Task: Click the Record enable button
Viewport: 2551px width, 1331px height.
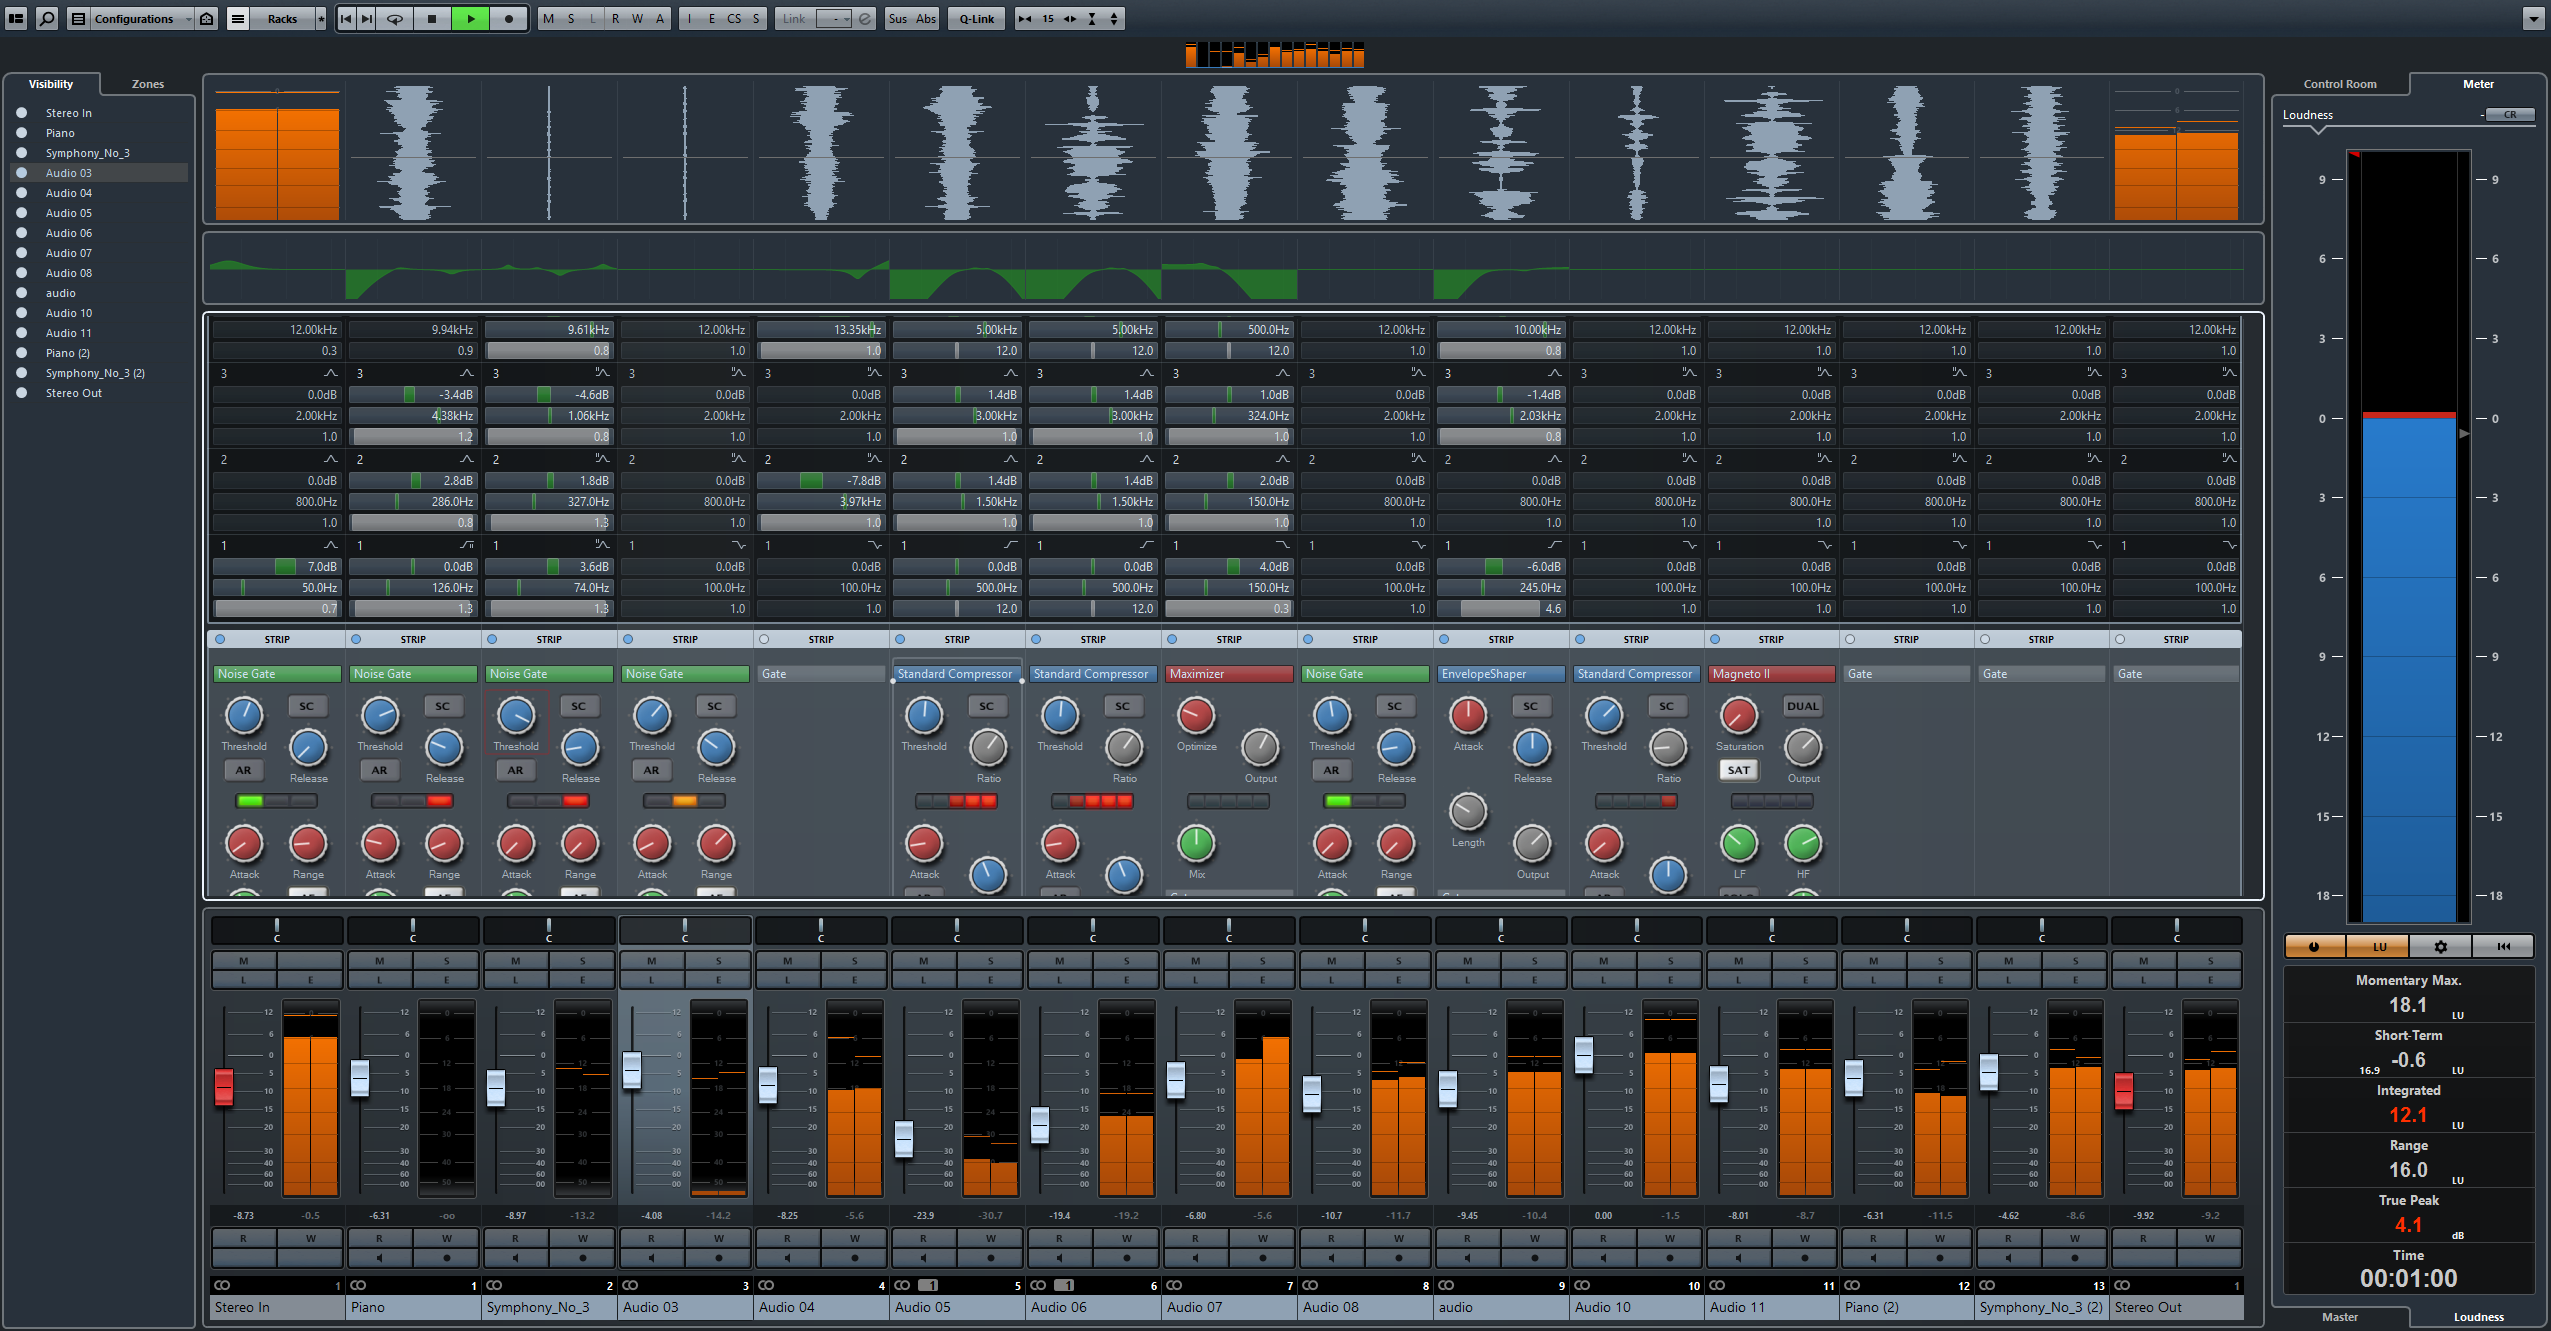Action: [499, 19]
